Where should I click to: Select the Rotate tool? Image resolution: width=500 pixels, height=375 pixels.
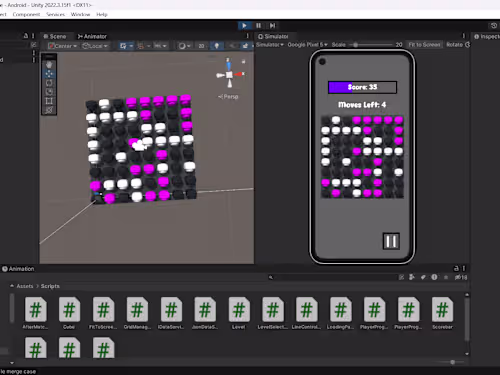tap(49, 83)
